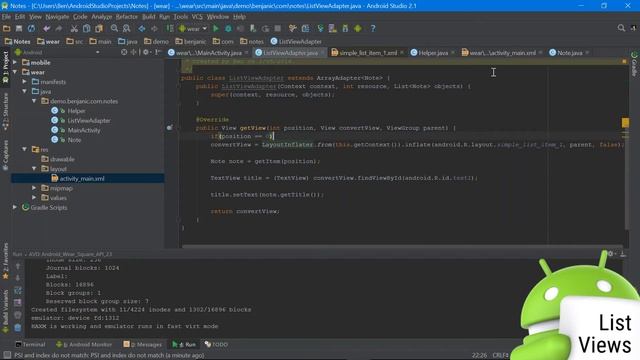Click the Paste icon in toolbar
640x360 pixels.
99,29
